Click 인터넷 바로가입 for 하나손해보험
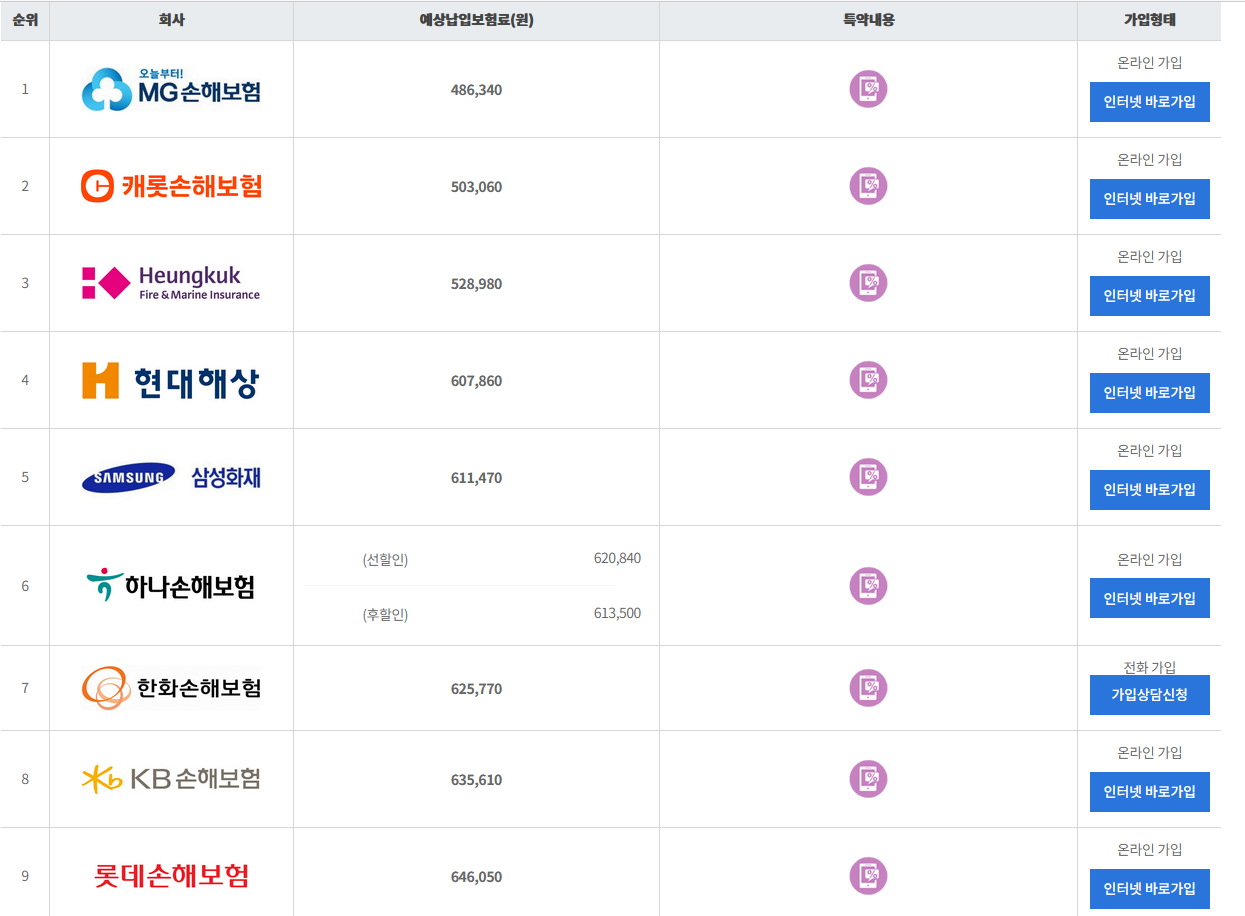 tap(1149, 598)
